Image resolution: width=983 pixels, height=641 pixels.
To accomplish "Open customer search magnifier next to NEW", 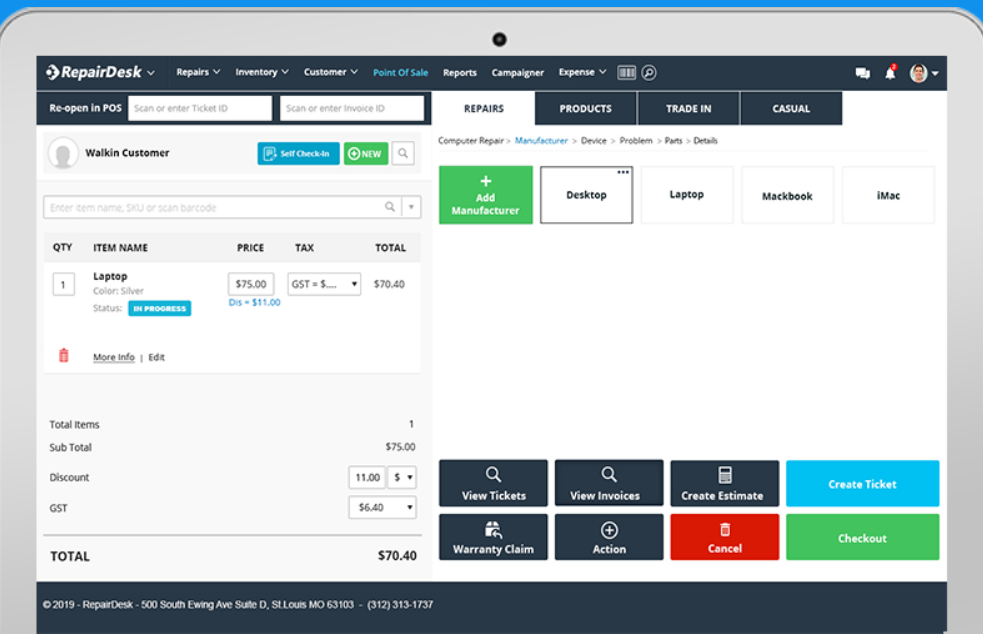I will click(403, 153).
